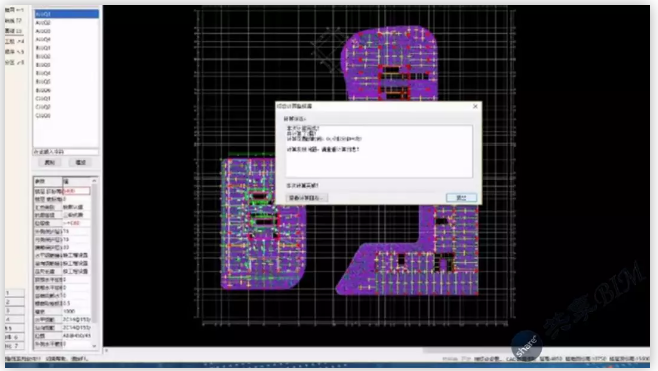
Task: Select the highlighted AWQ1 item in list
Action: point(66,14)
